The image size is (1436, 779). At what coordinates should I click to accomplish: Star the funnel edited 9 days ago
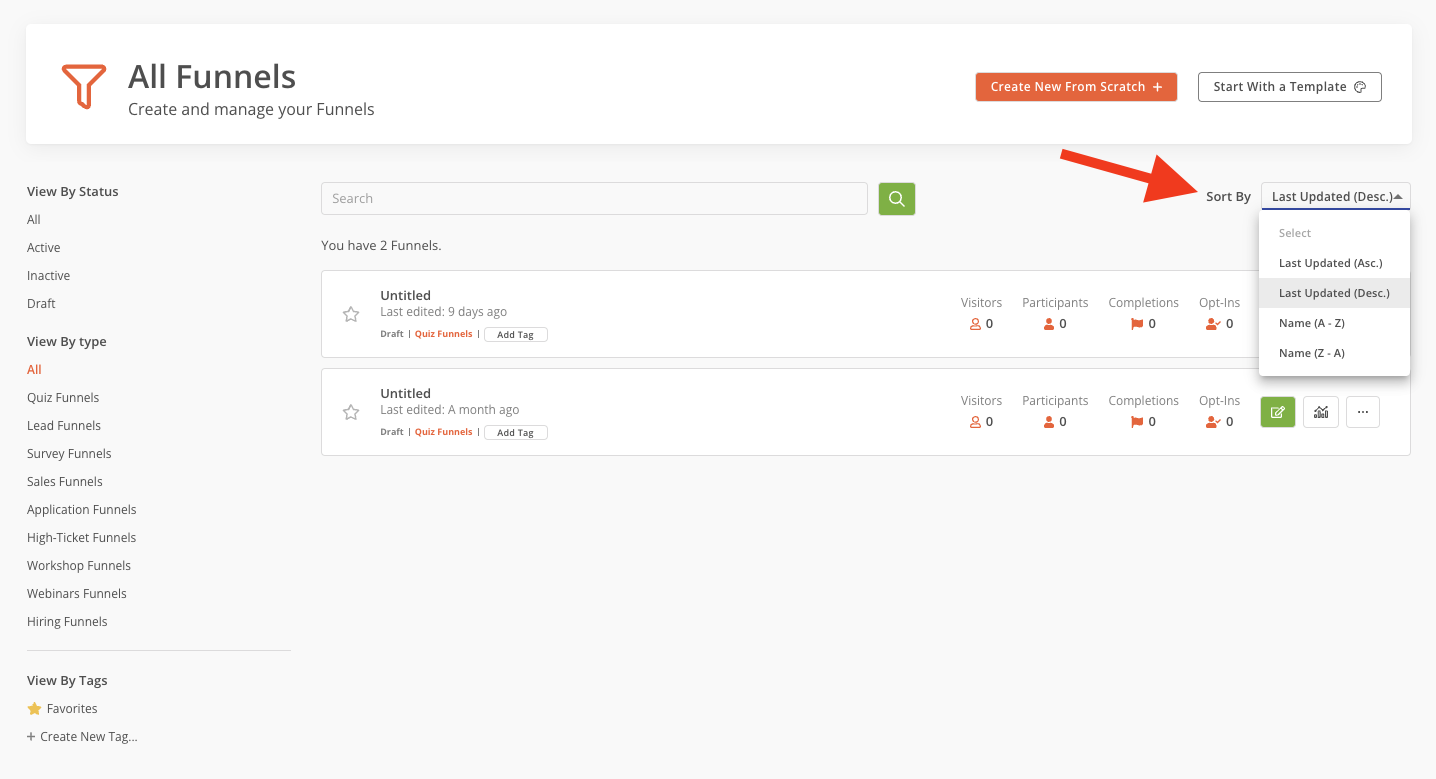pyautogui.click(x=351, y=314)
